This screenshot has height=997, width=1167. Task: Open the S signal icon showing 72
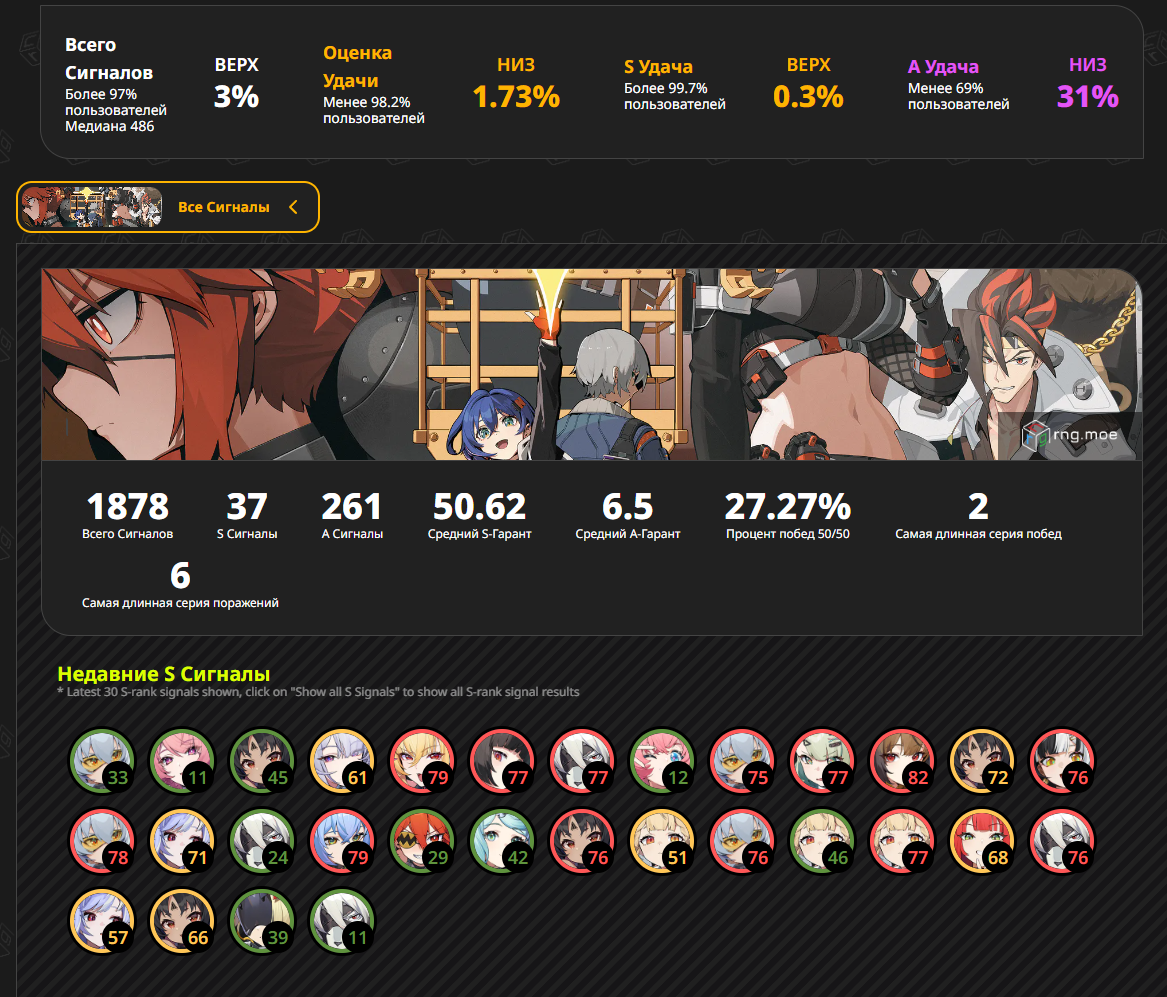click(x=982, y=760)
